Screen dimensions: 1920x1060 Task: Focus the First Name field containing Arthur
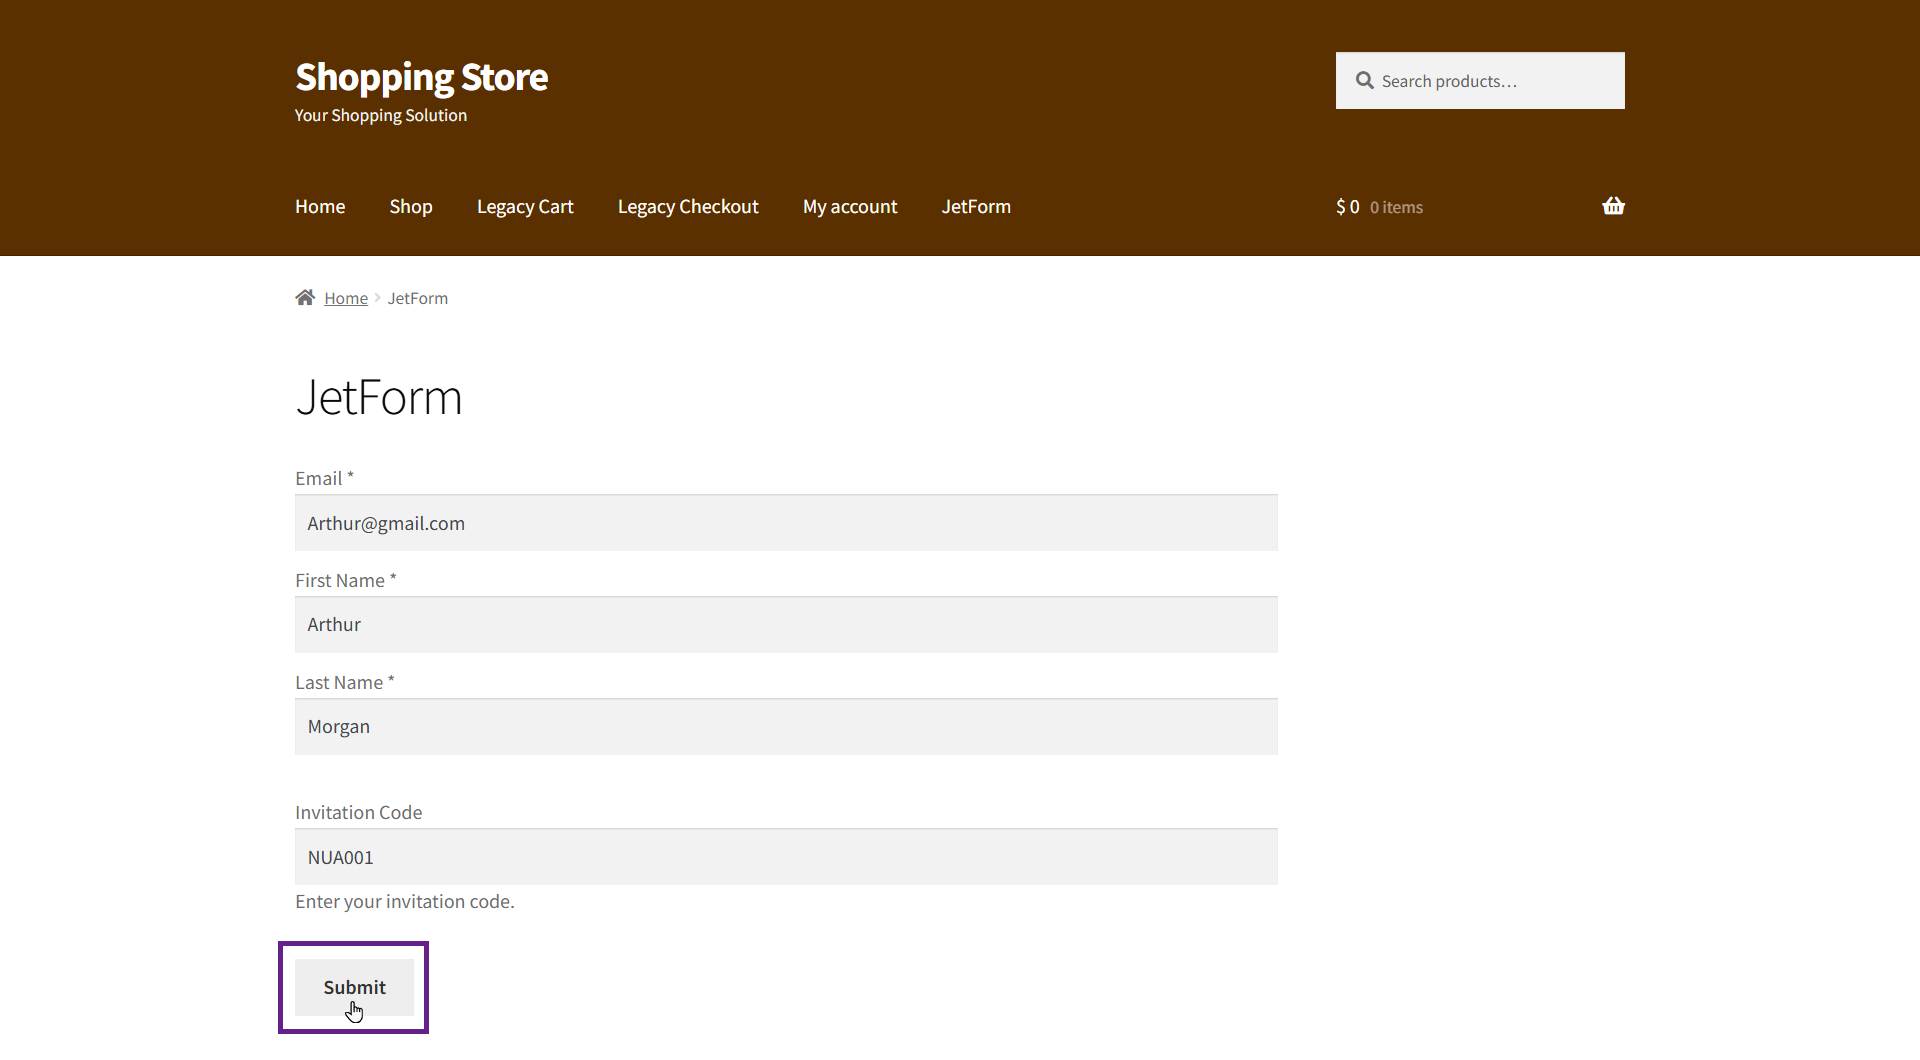click(786, 625)
